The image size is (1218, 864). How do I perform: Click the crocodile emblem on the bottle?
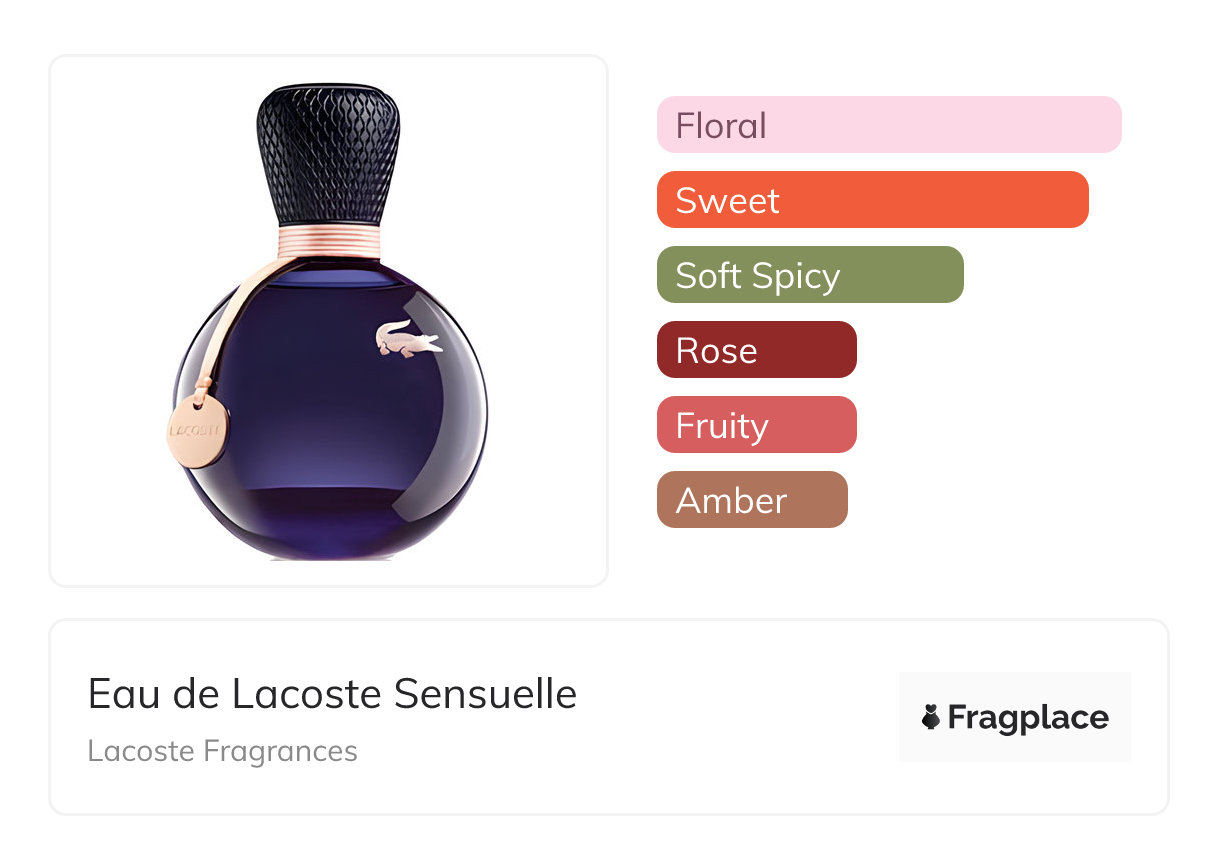coord(408,339)
